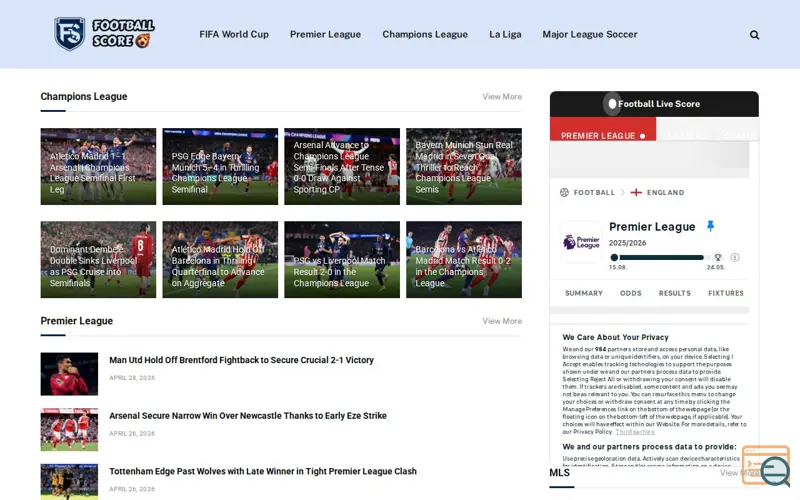Click the ENGLAND breadcrumb link
Viewport: 800px width, 500px height.
665,192
